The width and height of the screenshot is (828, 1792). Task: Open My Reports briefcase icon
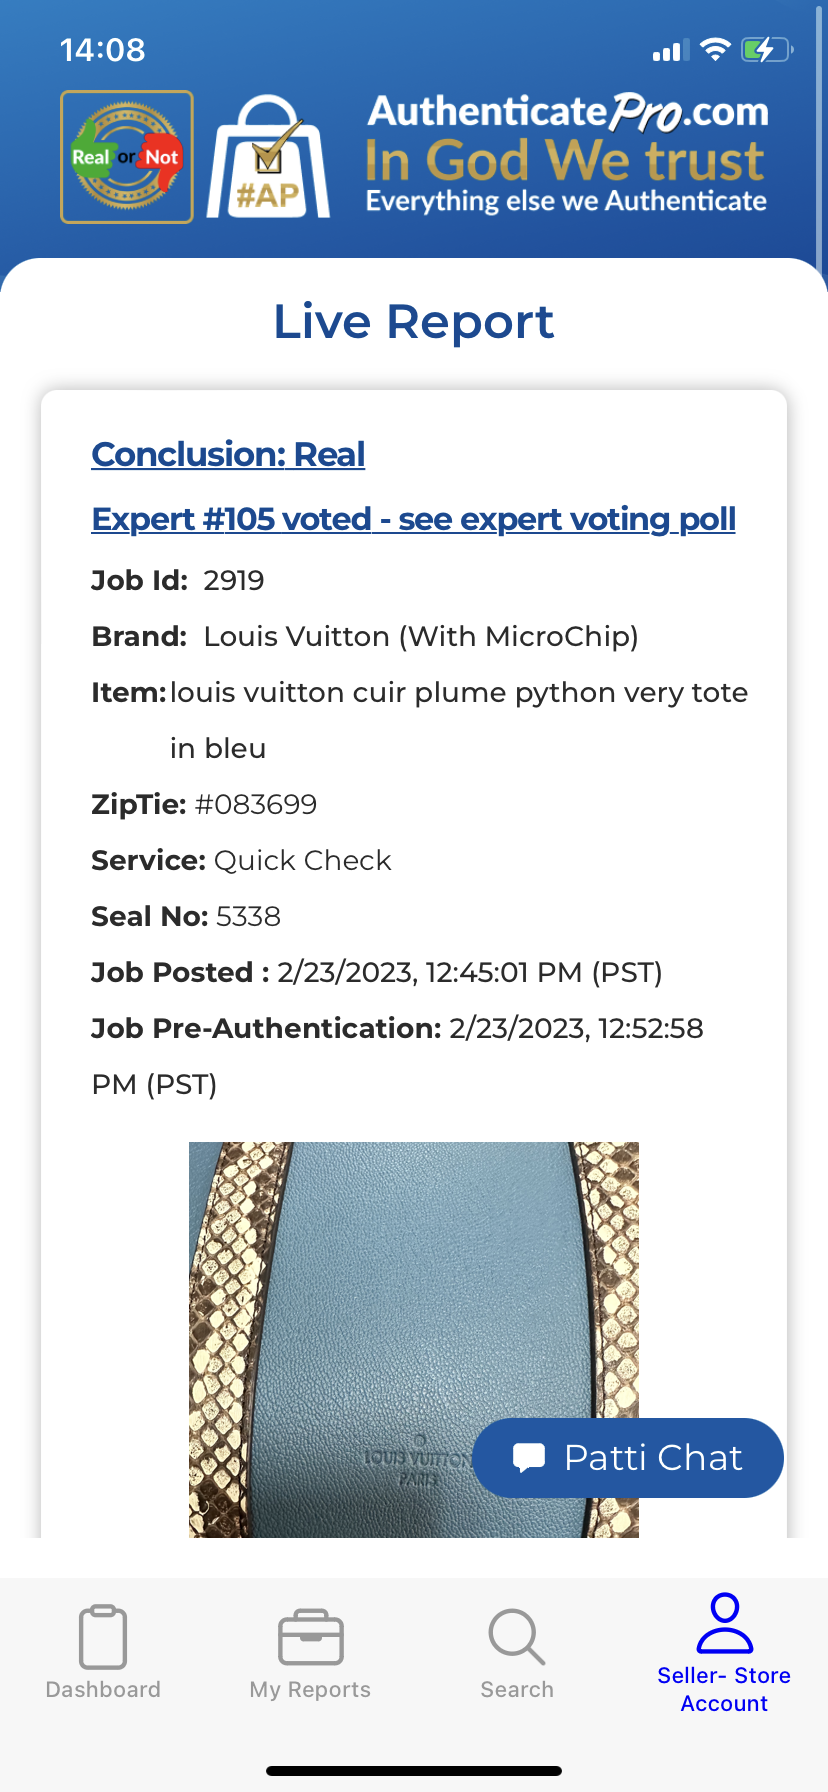pos(310,1637)
